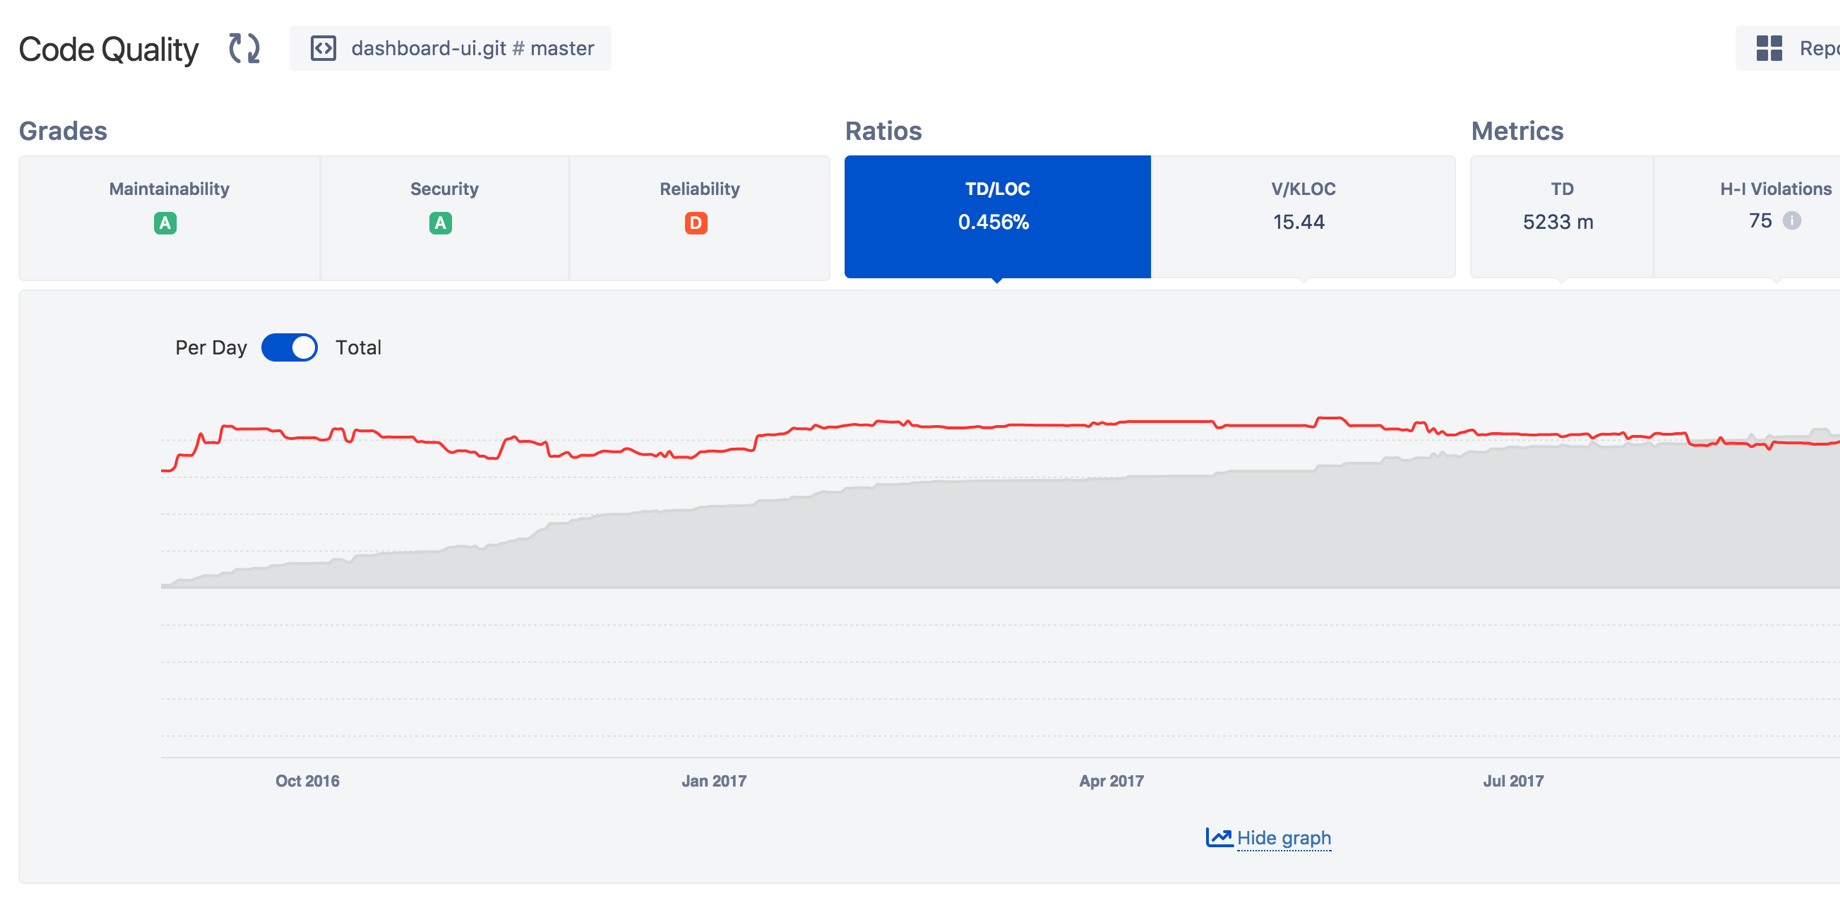
Task: Click the chart icon beside Hide graph
Action: click(x=1219, y=837)
